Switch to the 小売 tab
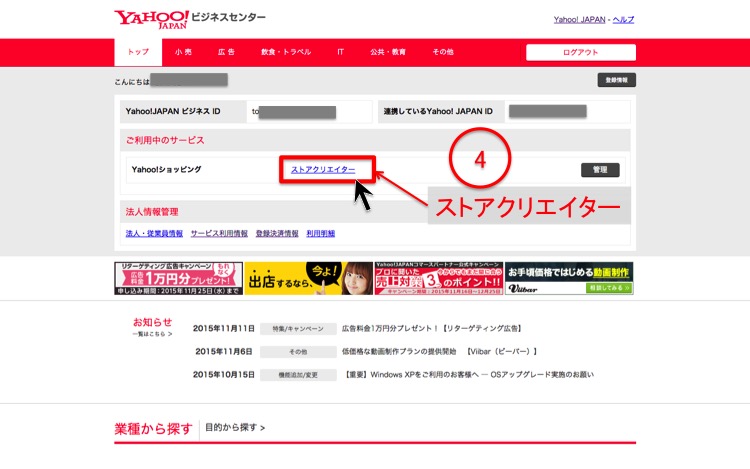The image size is (750, 469). click(x=183, y=52)
